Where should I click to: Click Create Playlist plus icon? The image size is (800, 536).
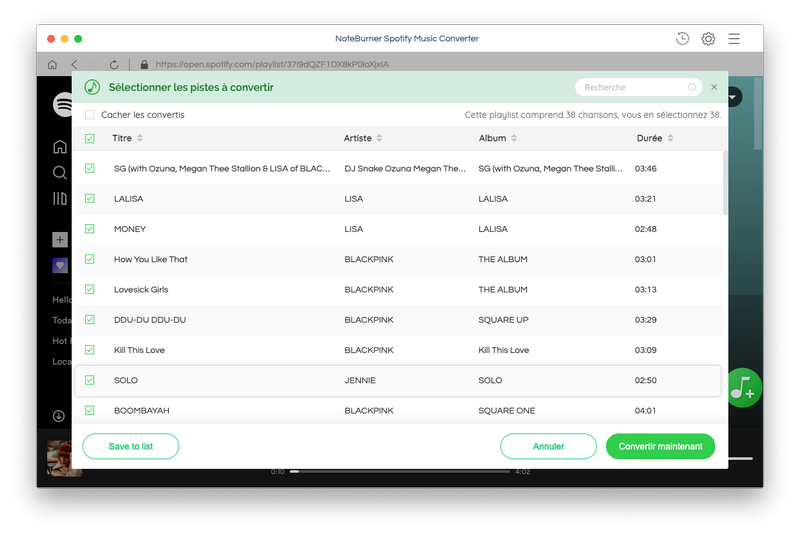[x=60, y=240]
